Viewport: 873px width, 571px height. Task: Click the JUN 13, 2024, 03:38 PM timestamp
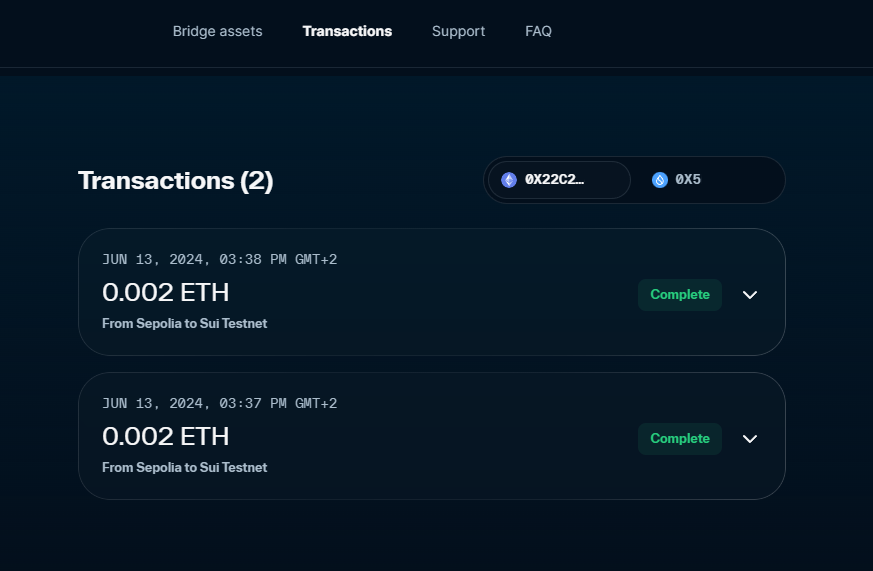(219, 260)
